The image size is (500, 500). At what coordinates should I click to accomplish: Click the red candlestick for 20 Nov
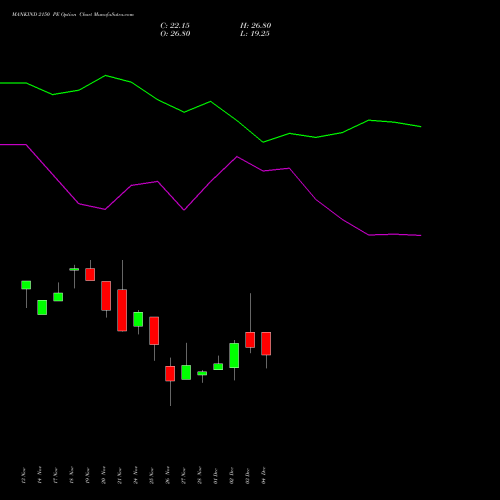coord(106,296)
